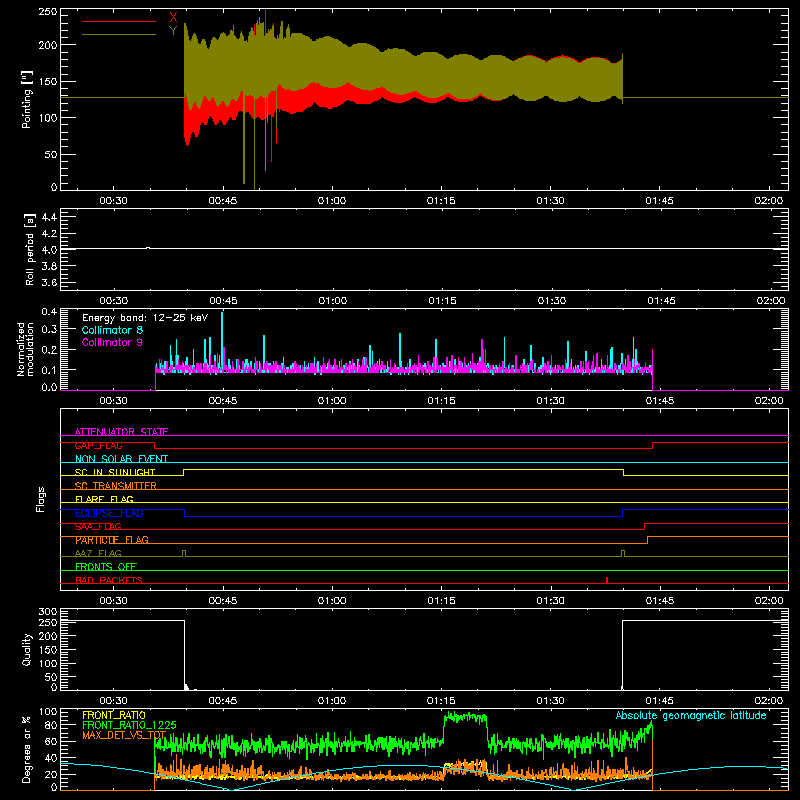This screenshot has width=800, height=800.
Task: Click the 'Absolute geomagnetic latitude' label
Action: point(691,715)
